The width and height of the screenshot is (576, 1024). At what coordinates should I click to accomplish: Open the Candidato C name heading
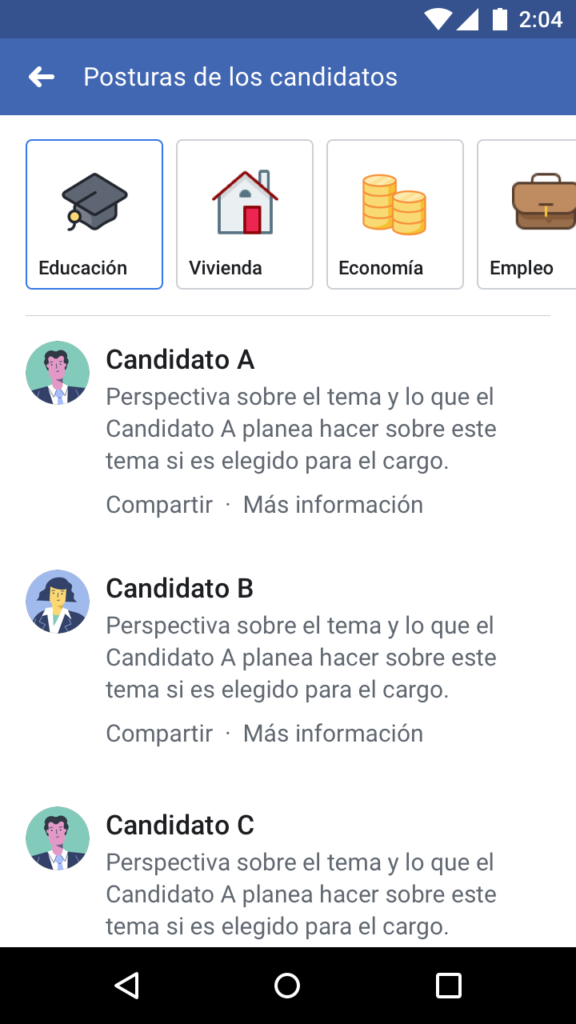[180, 825]
